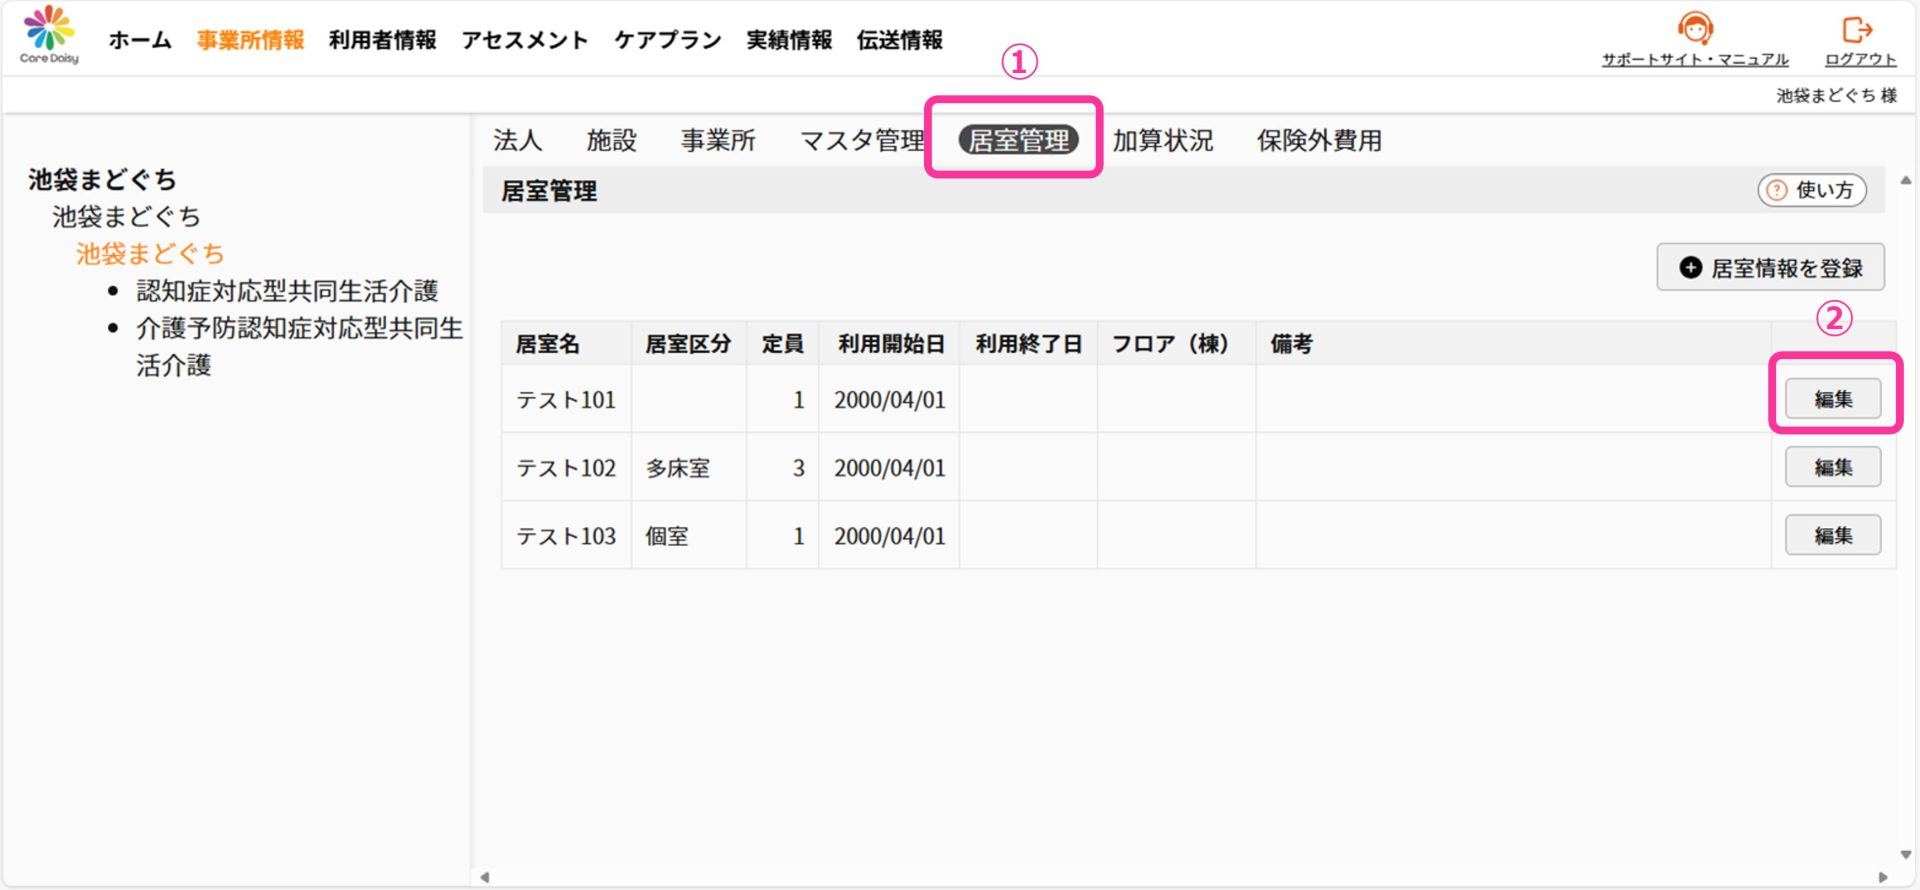
Task: Click the テスト103 room name cell
Action: (x=566, y=536)
